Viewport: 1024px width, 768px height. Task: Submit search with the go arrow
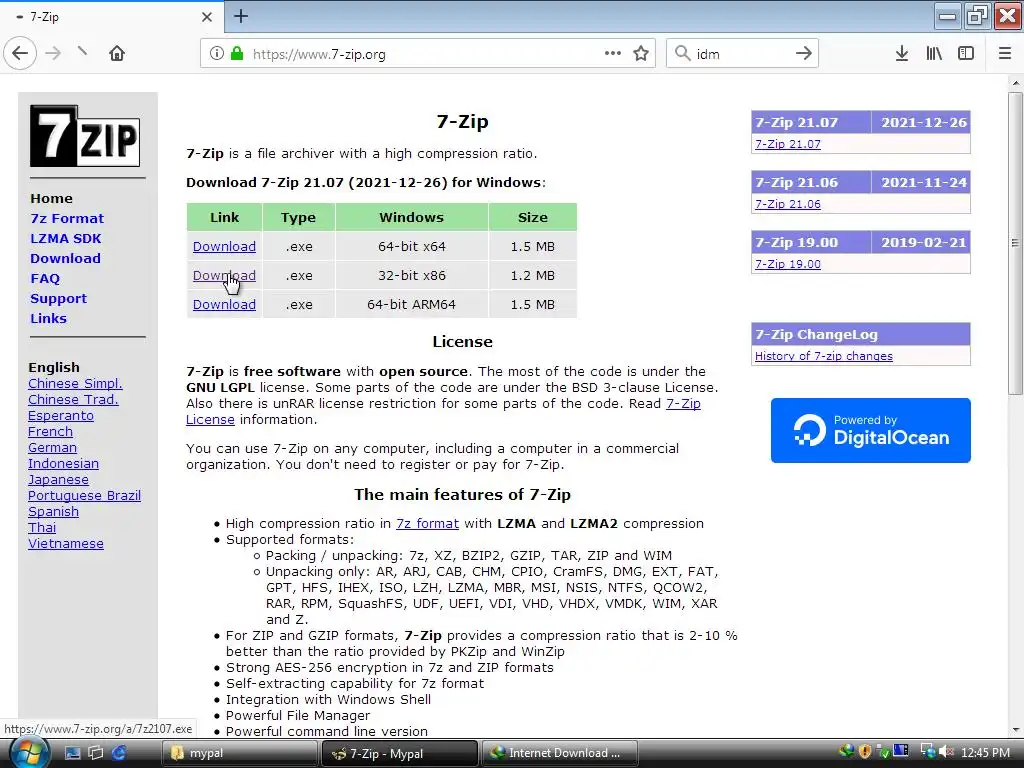(x=804, y=54)
